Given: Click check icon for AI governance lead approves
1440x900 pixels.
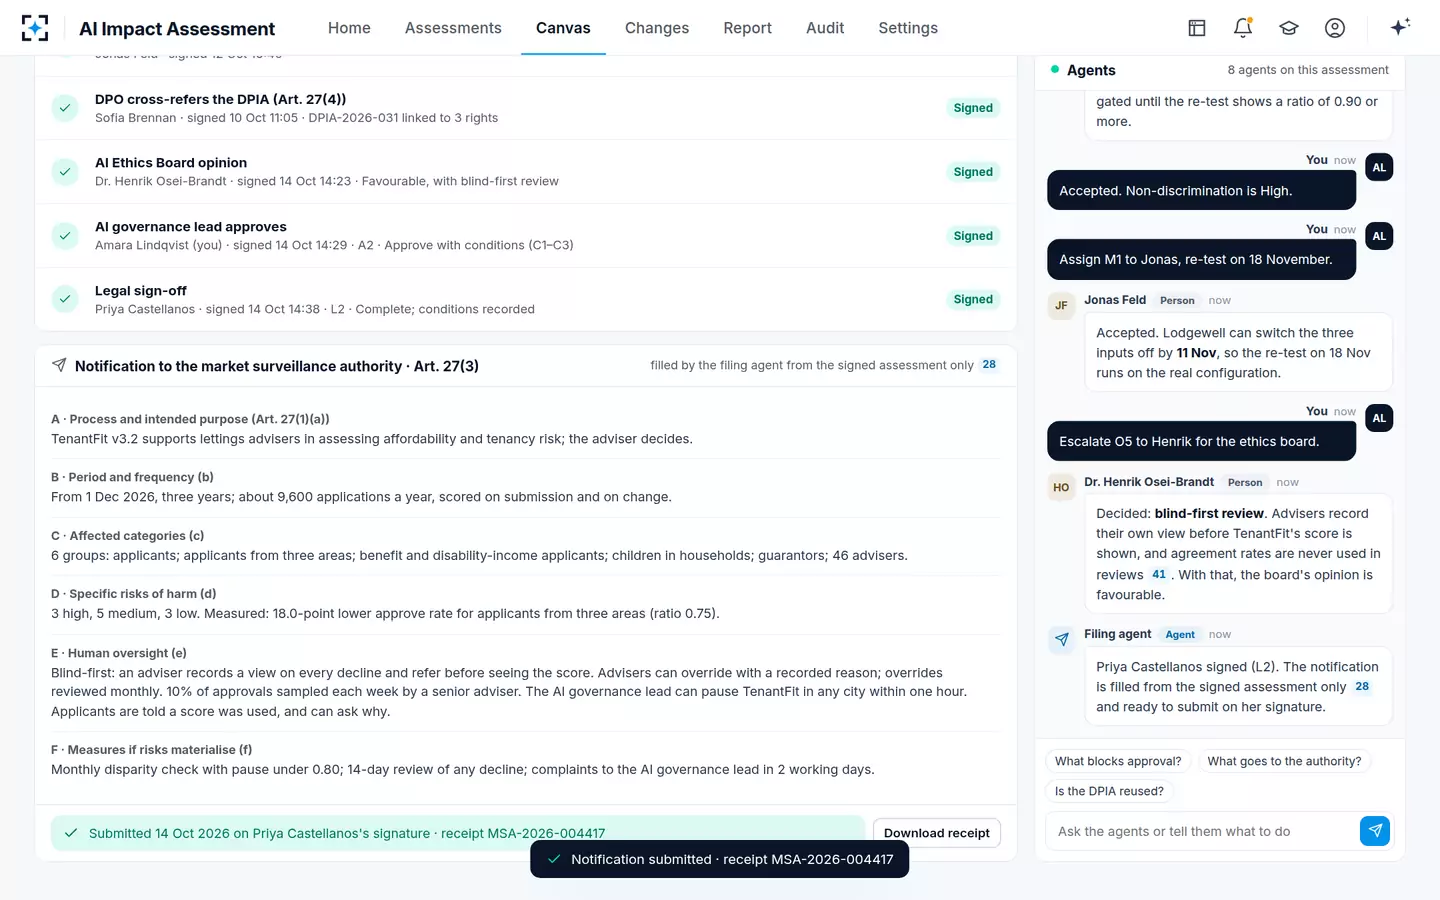Looking at the screenshot, I should 65,236.
